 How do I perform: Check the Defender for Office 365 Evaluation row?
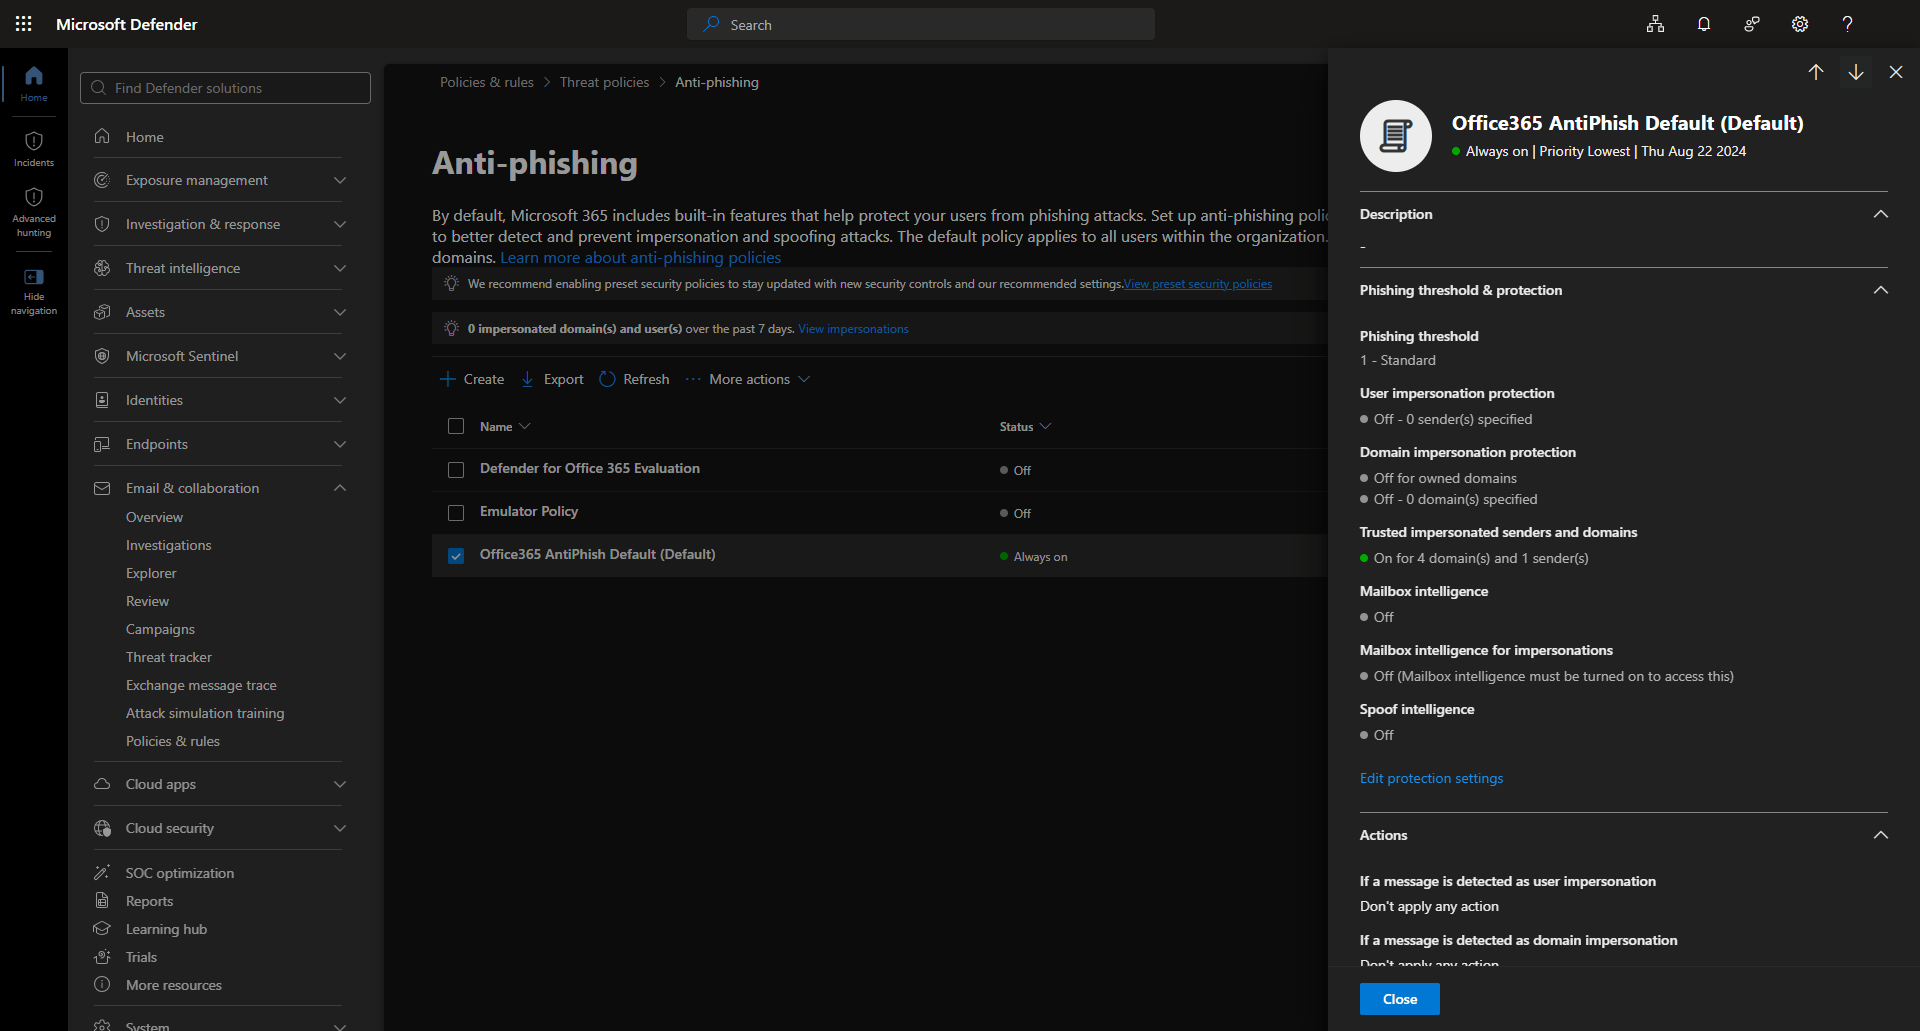pos(456,470)
